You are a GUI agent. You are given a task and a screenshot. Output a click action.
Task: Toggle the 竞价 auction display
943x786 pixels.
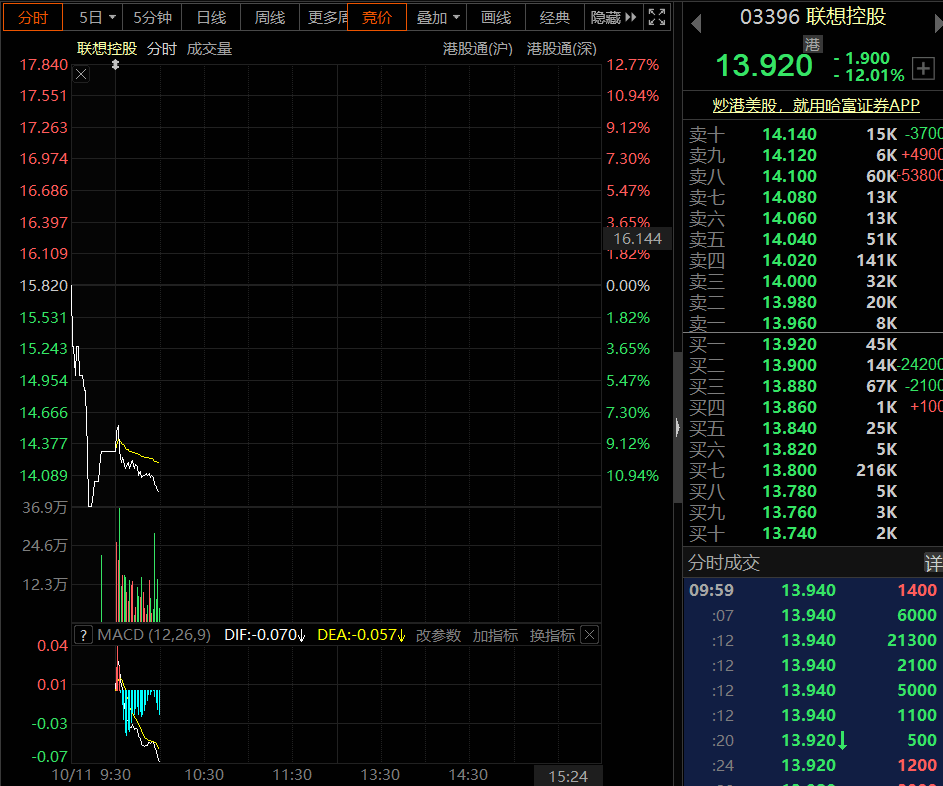pos(377,17)
